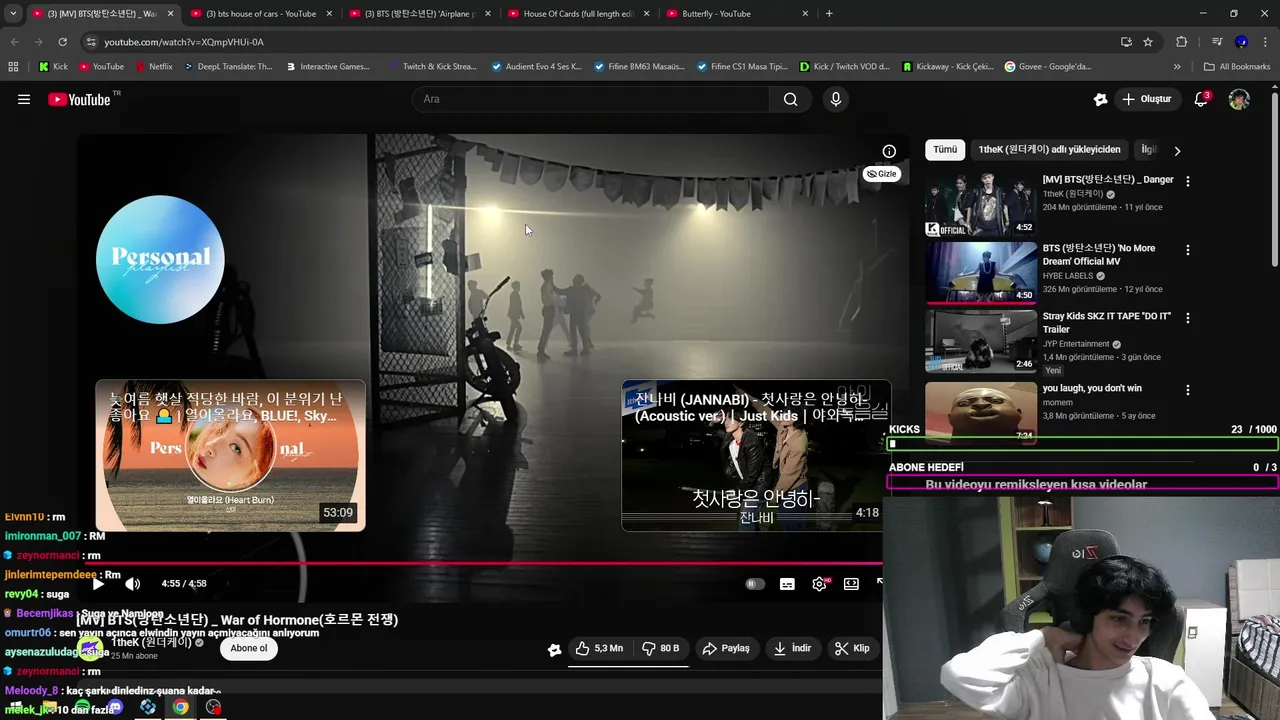Open the apps grid in bookmarks bar
1280x720 pixels.
pos(13,67)
